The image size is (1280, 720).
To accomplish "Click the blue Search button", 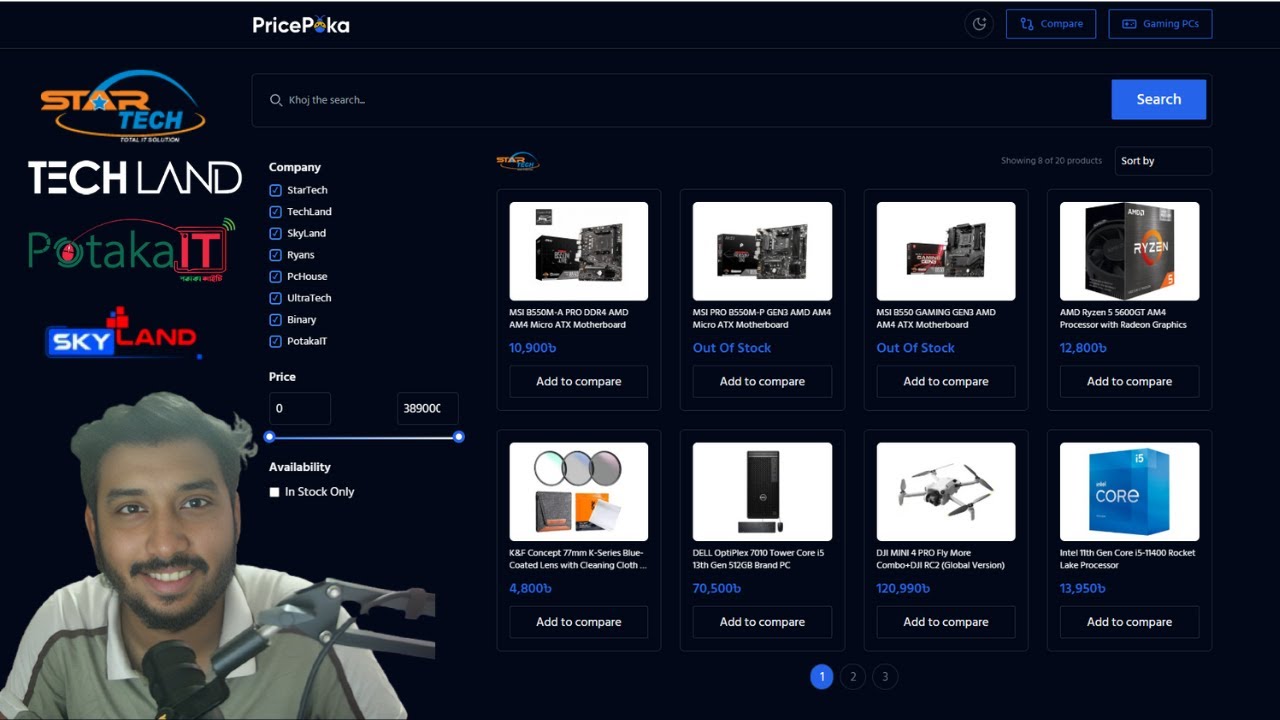I will click(1158, 99).
